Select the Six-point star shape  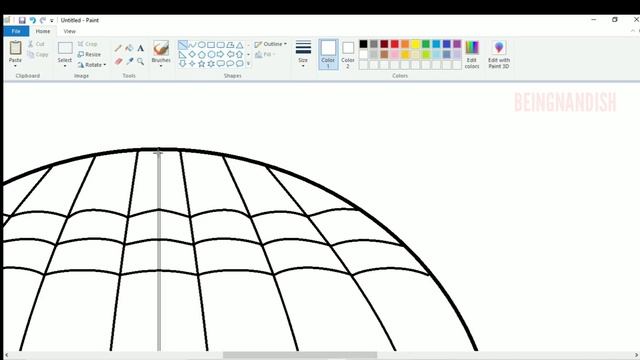pyautogui.click(x=211, y=64)
